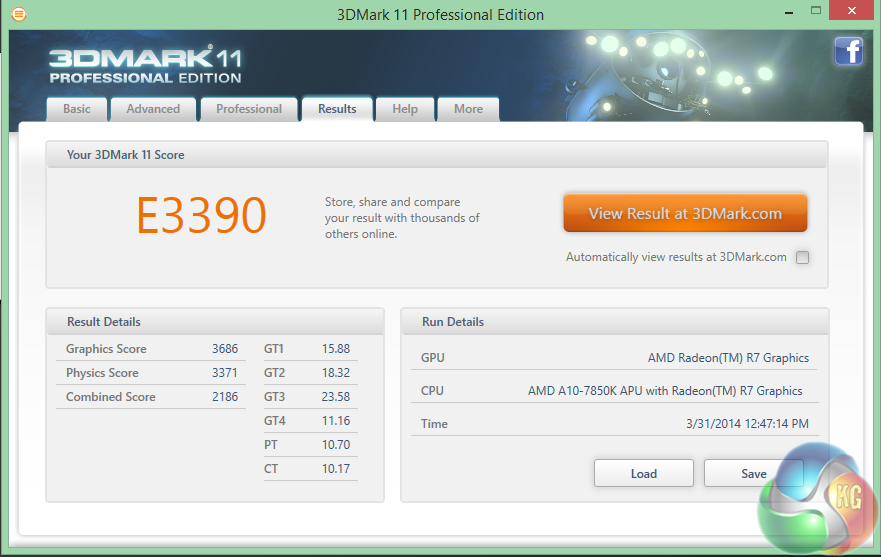Click the E3390 score value
The width and height of the screenshot is (881, 557).
click(201, 215)
